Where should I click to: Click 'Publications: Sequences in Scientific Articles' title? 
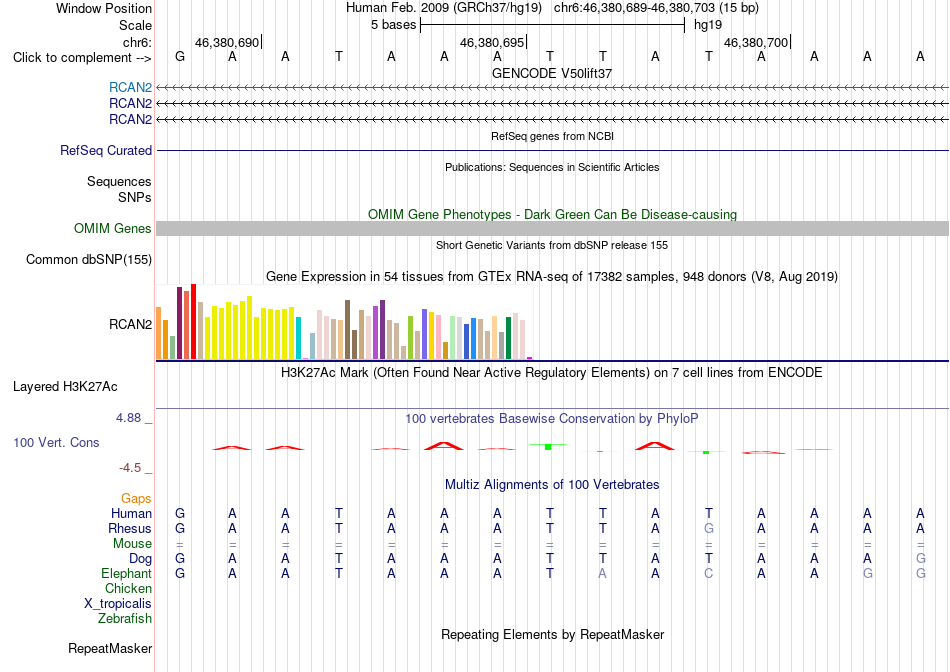(x=552, y=167)
